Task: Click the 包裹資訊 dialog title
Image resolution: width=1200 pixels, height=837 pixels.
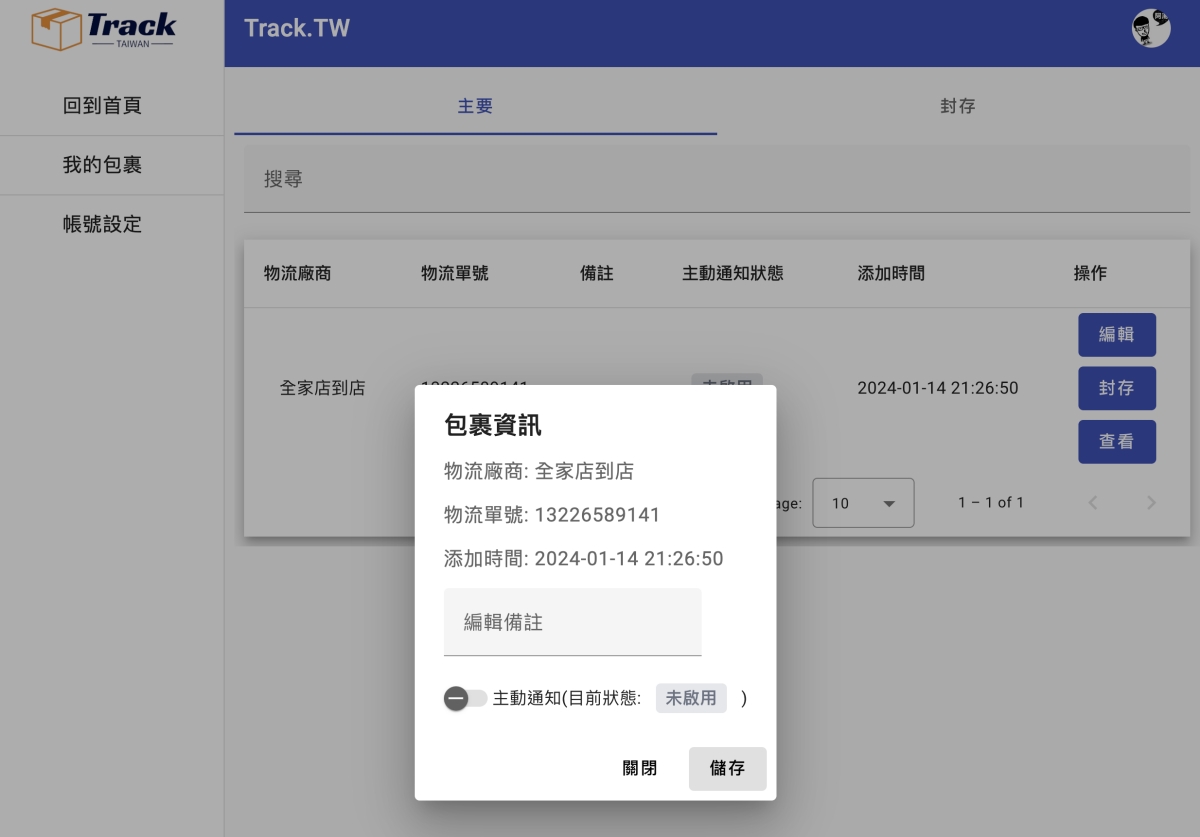Action: [493, 425]
